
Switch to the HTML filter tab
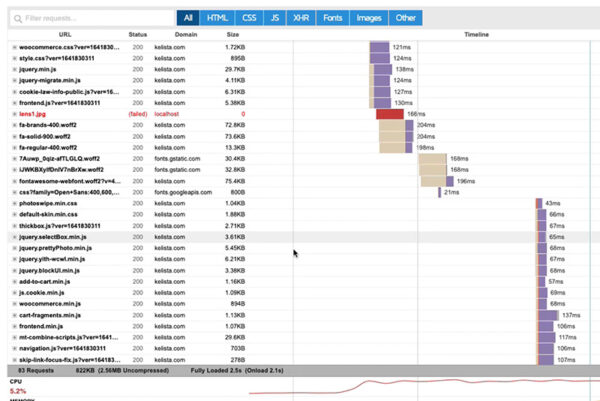(217, 18)
